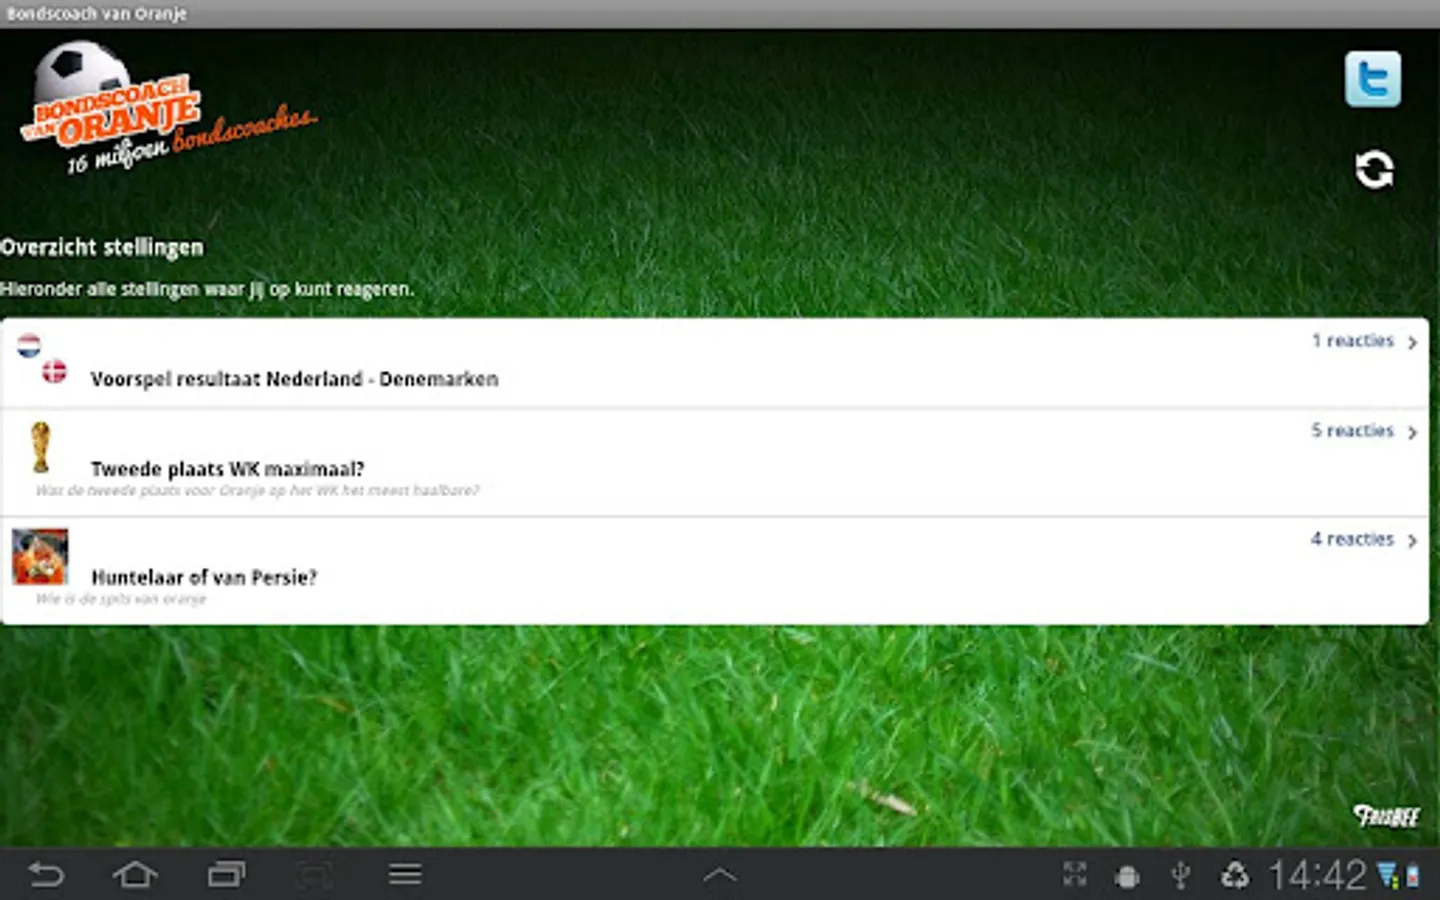
Task: Open the Nederland flag icon
Action: pos(29,346)
